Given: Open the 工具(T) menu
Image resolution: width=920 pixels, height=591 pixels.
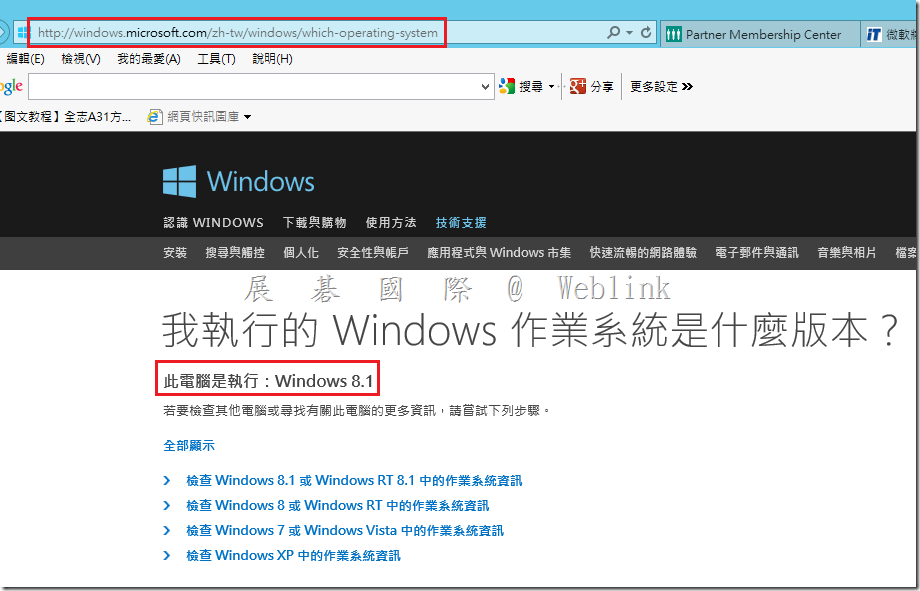Looking at the screenshot, I should coord(217,59).
